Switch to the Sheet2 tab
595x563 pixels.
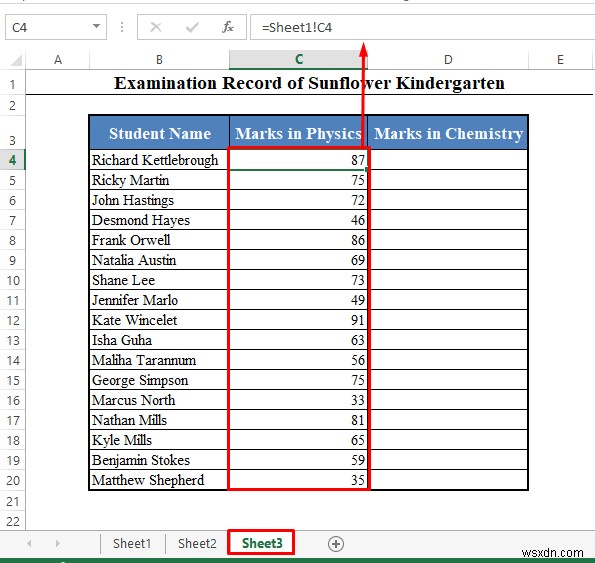point(197,544)
